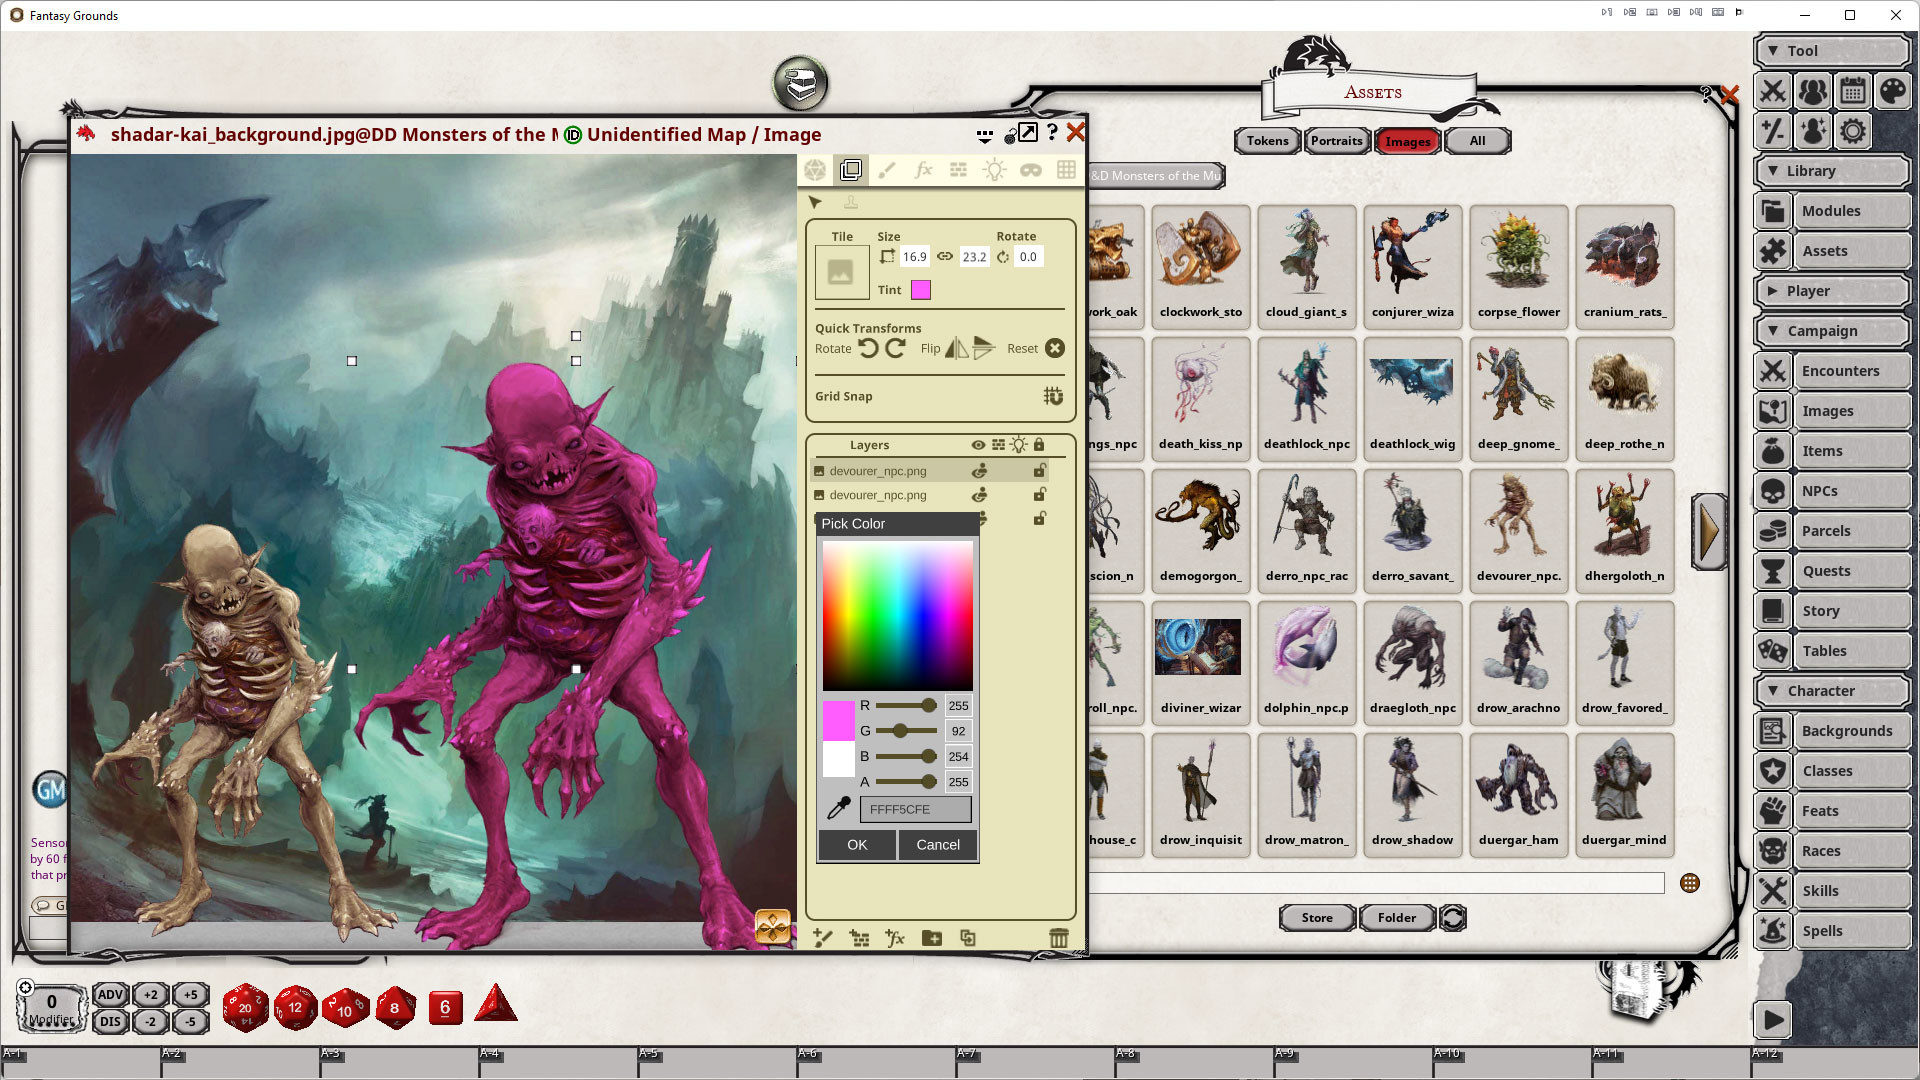Screen dimensions: 1920x1080
Task: Click the trash icon to delete the layer
Action: pos(1059,938)
